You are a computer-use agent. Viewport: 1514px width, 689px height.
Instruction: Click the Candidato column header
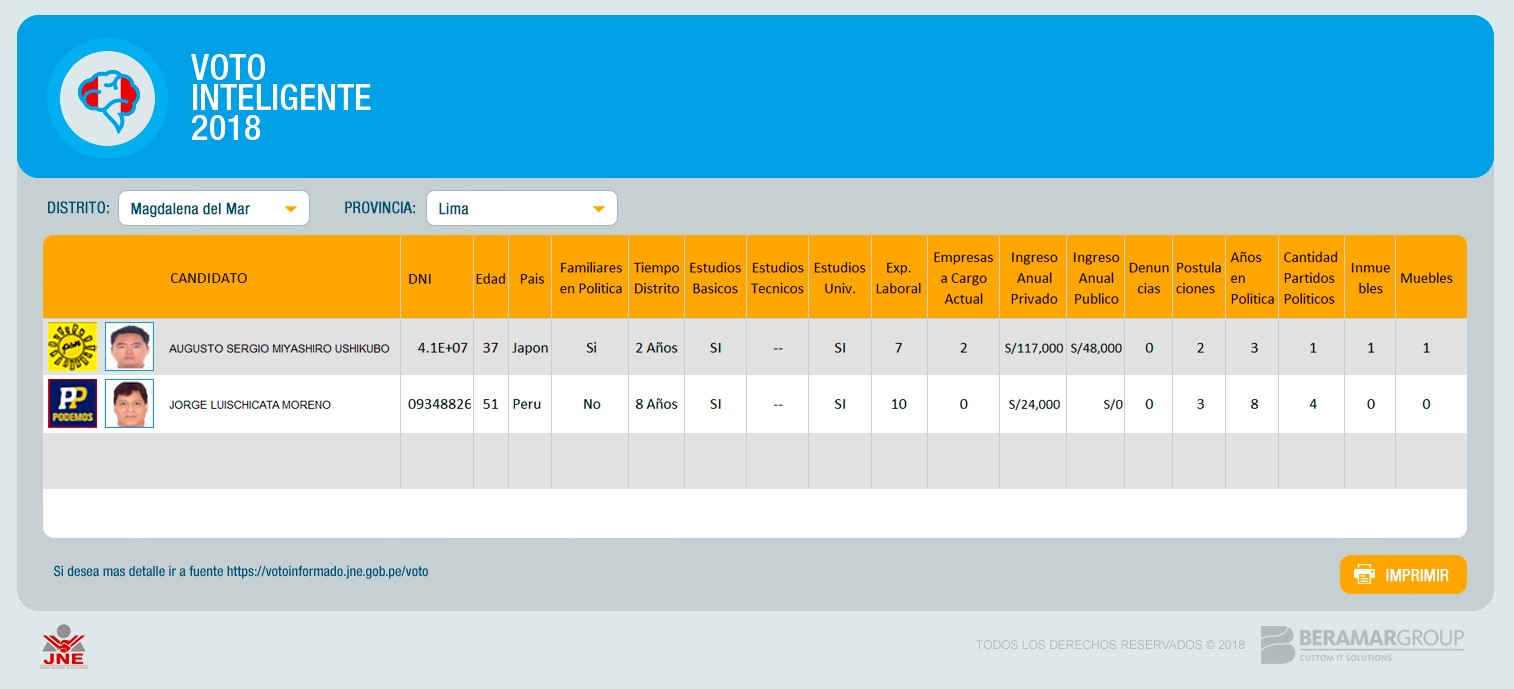(x=208, y=278)
